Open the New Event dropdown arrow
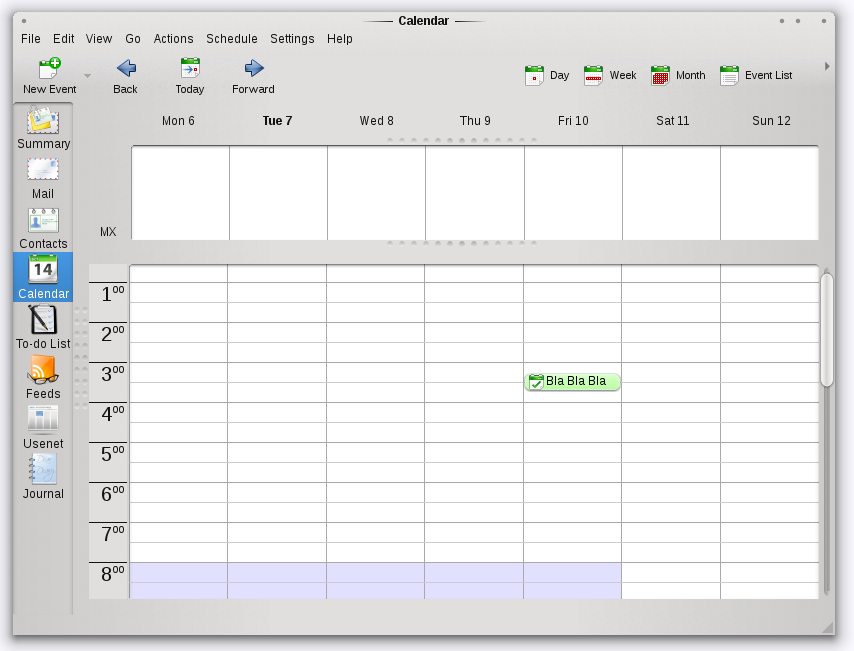 coord(87,76)
